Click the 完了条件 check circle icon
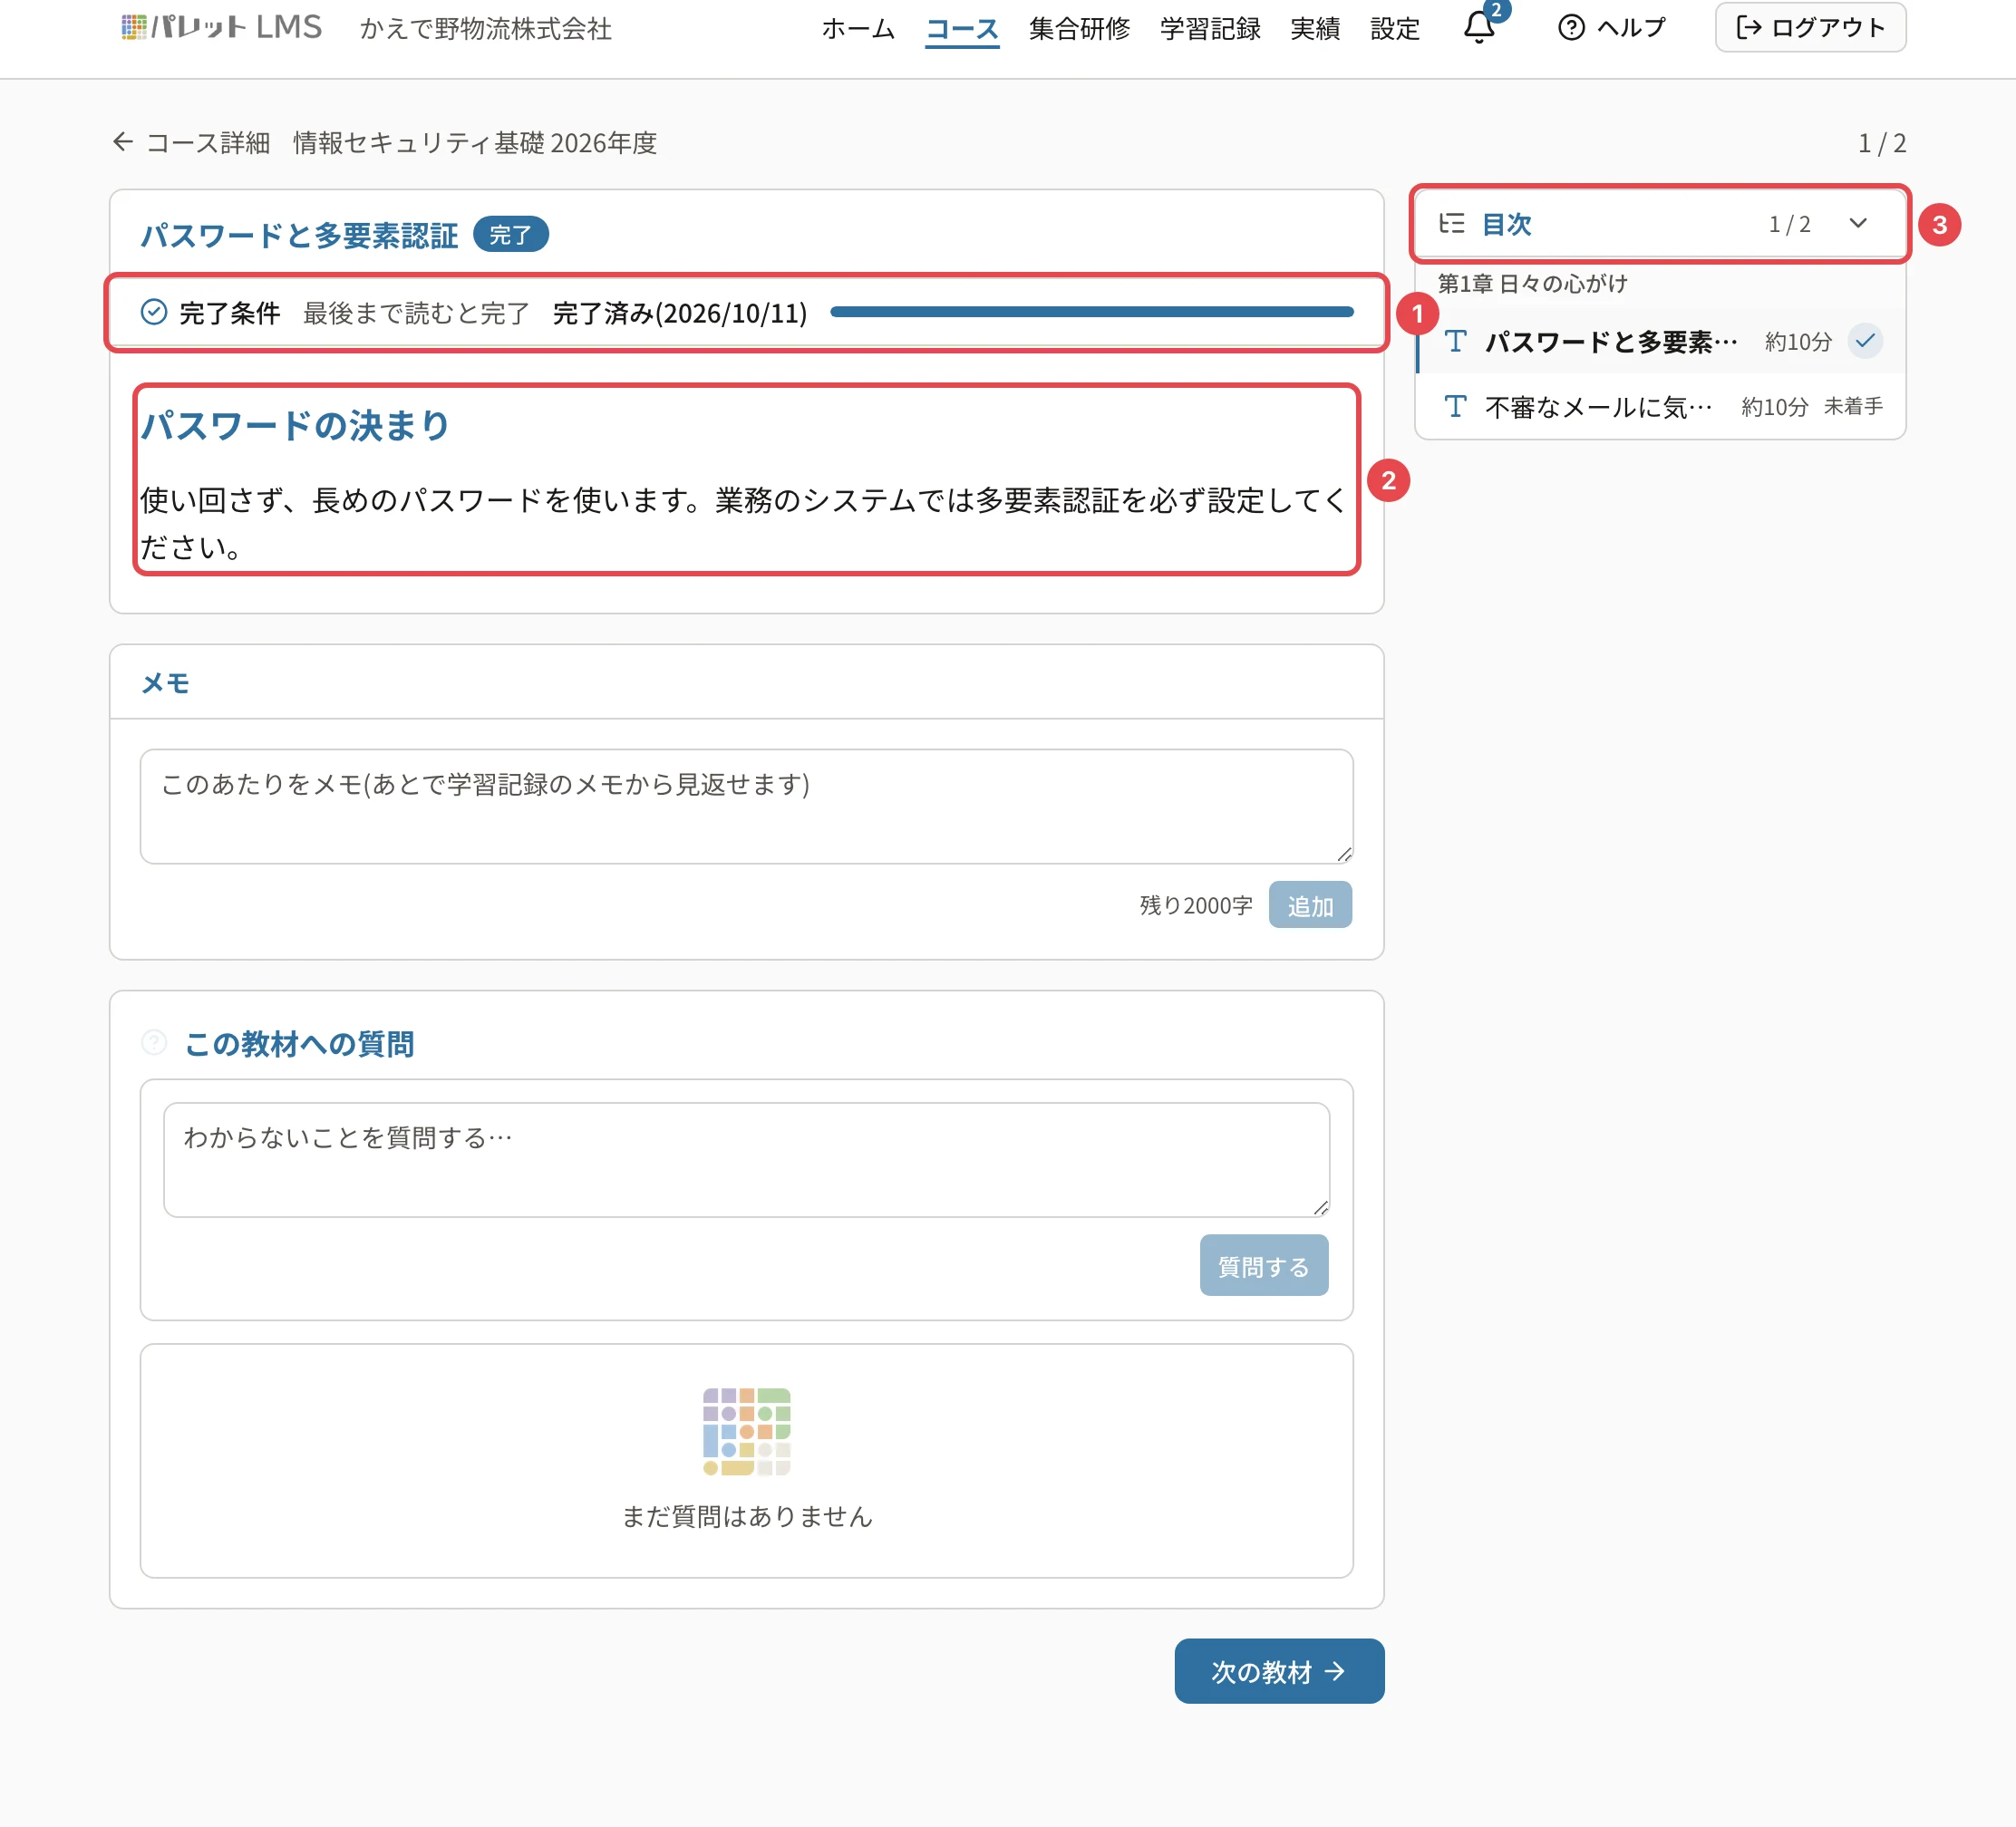The width and height of the screenshot is (2016, 1827). 153,312
